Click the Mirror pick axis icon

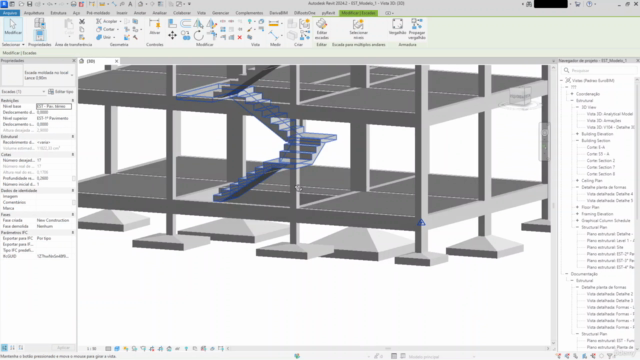click(198, 23)
